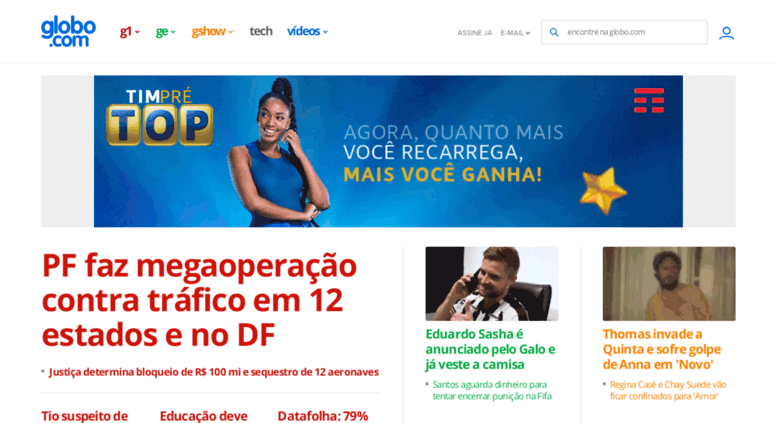Open Regina Casé e Chay Suede link

668,390
